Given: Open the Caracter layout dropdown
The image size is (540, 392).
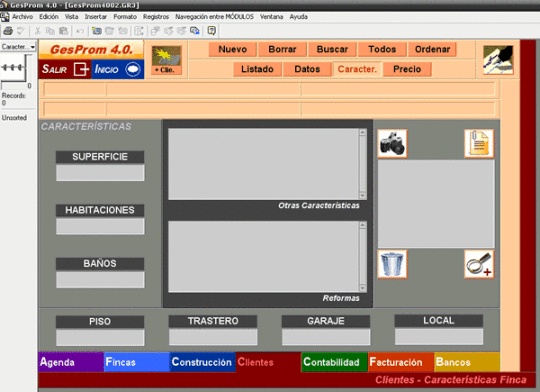Looking at the screenshot, I should [18, 47].
